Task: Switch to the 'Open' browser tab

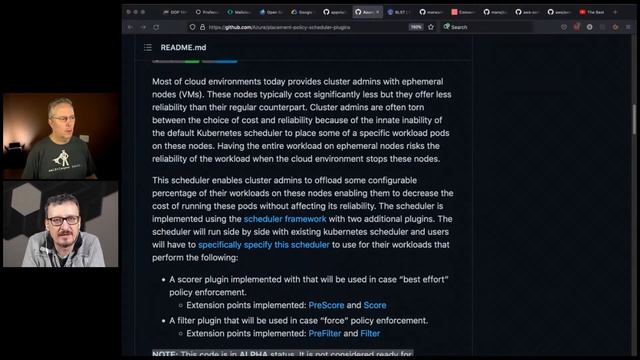Action: 271,12
